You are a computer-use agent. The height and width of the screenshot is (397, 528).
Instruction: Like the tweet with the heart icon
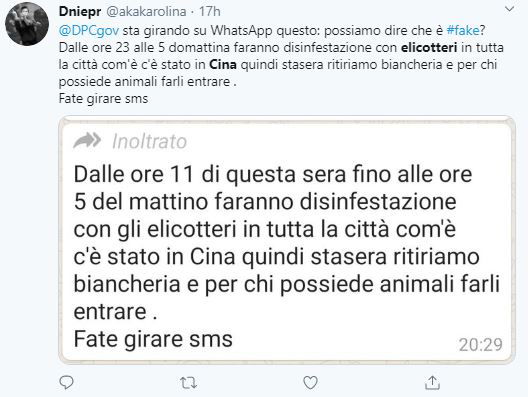click(310, 383)
